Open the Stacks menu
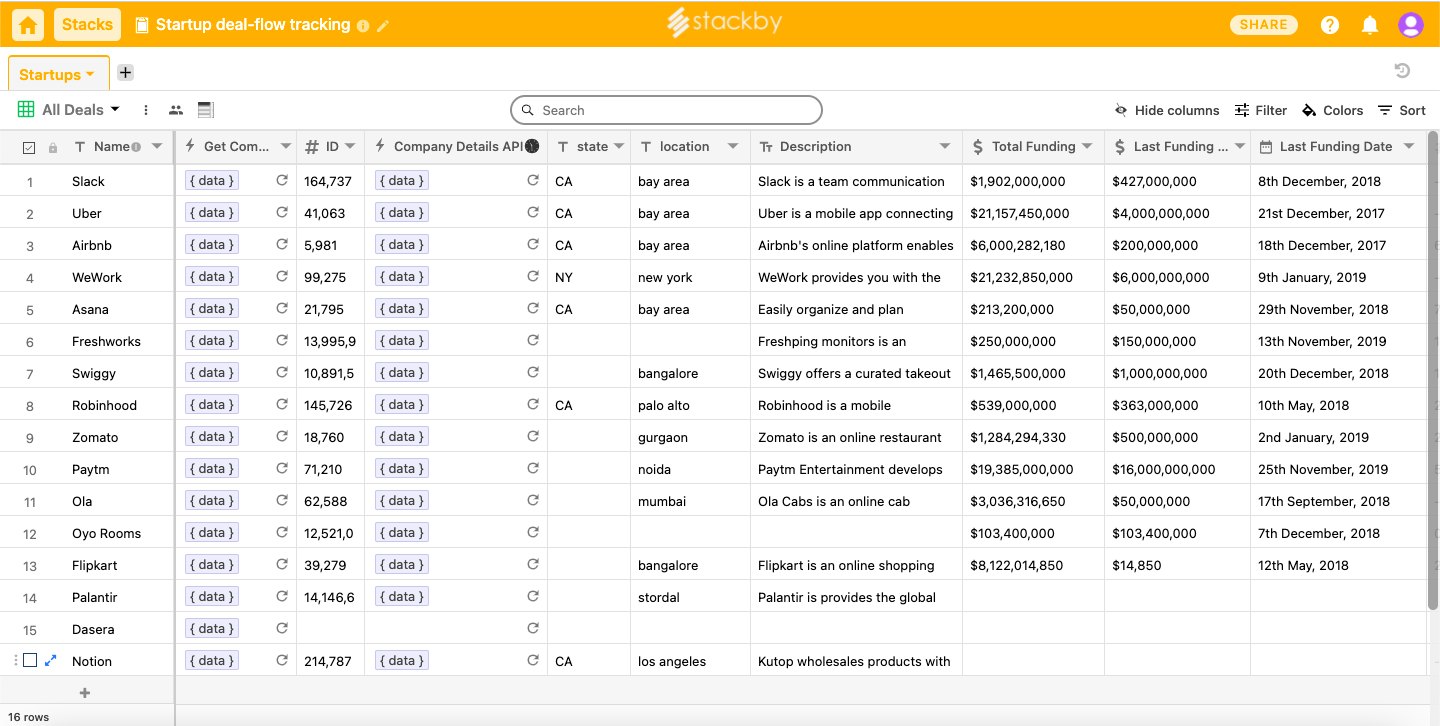The height and width of the screenshot is (726, 1440). point(87,25)
